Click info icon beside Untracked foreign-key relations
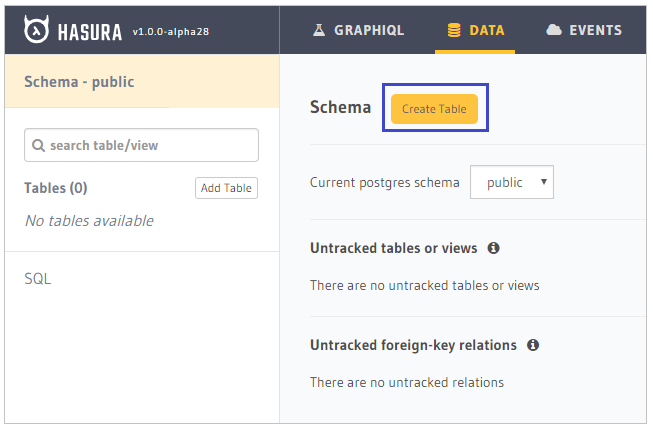653x430 pixels. [x=533, y=345]
